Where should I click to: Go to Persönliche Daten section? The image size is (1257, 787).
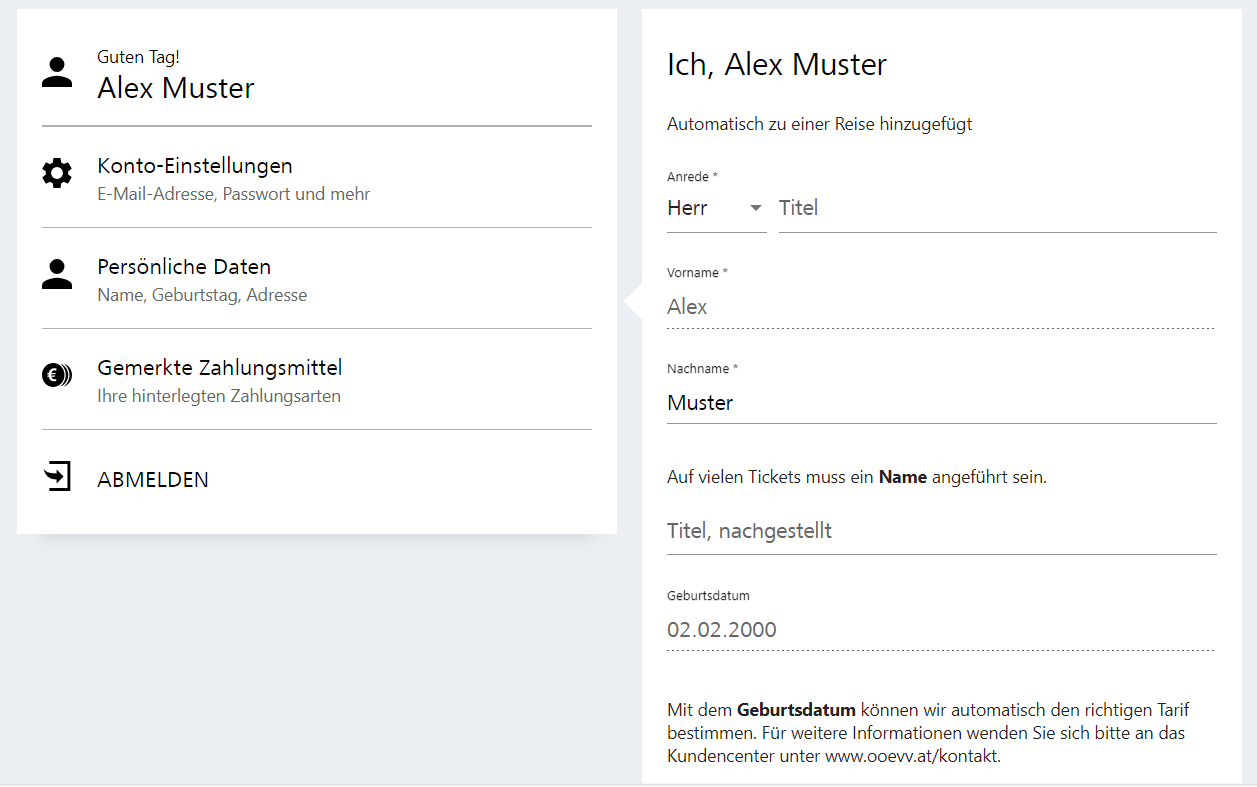coord(184,267)
